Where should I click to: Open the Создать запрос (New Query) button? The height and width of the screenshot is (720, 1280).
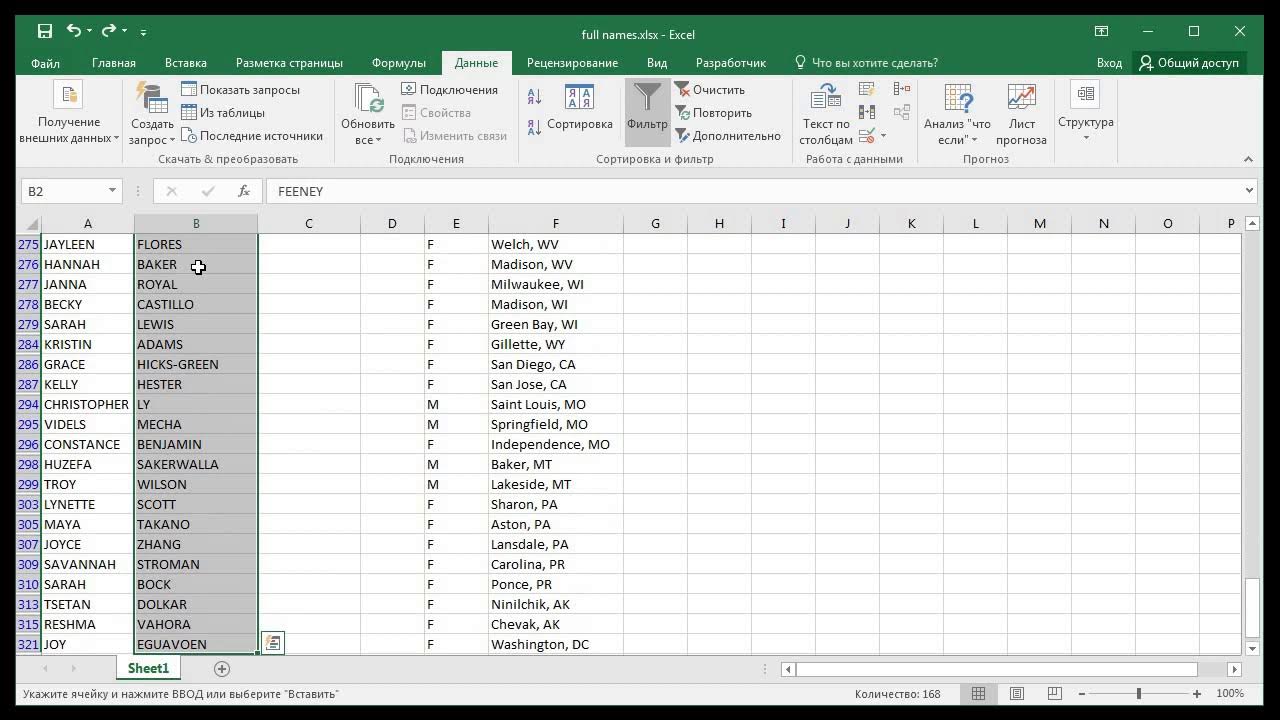tap(152, 112)
